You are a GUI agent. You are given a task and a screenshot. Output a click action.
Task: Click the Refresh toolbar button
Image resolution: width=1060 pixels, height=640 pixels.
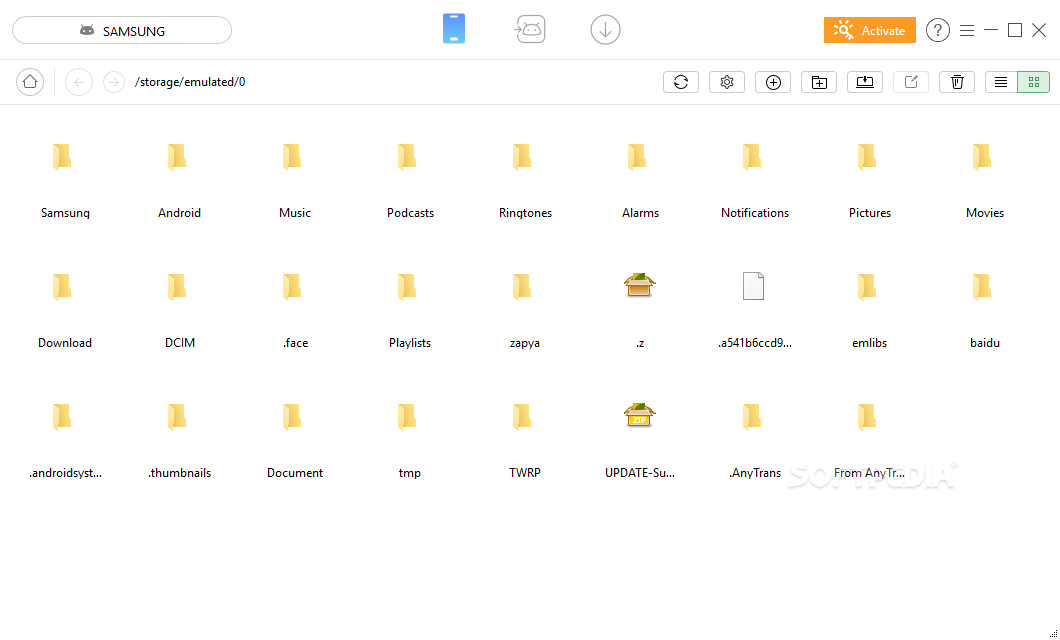pyautogui.click(x=681, y=82)
